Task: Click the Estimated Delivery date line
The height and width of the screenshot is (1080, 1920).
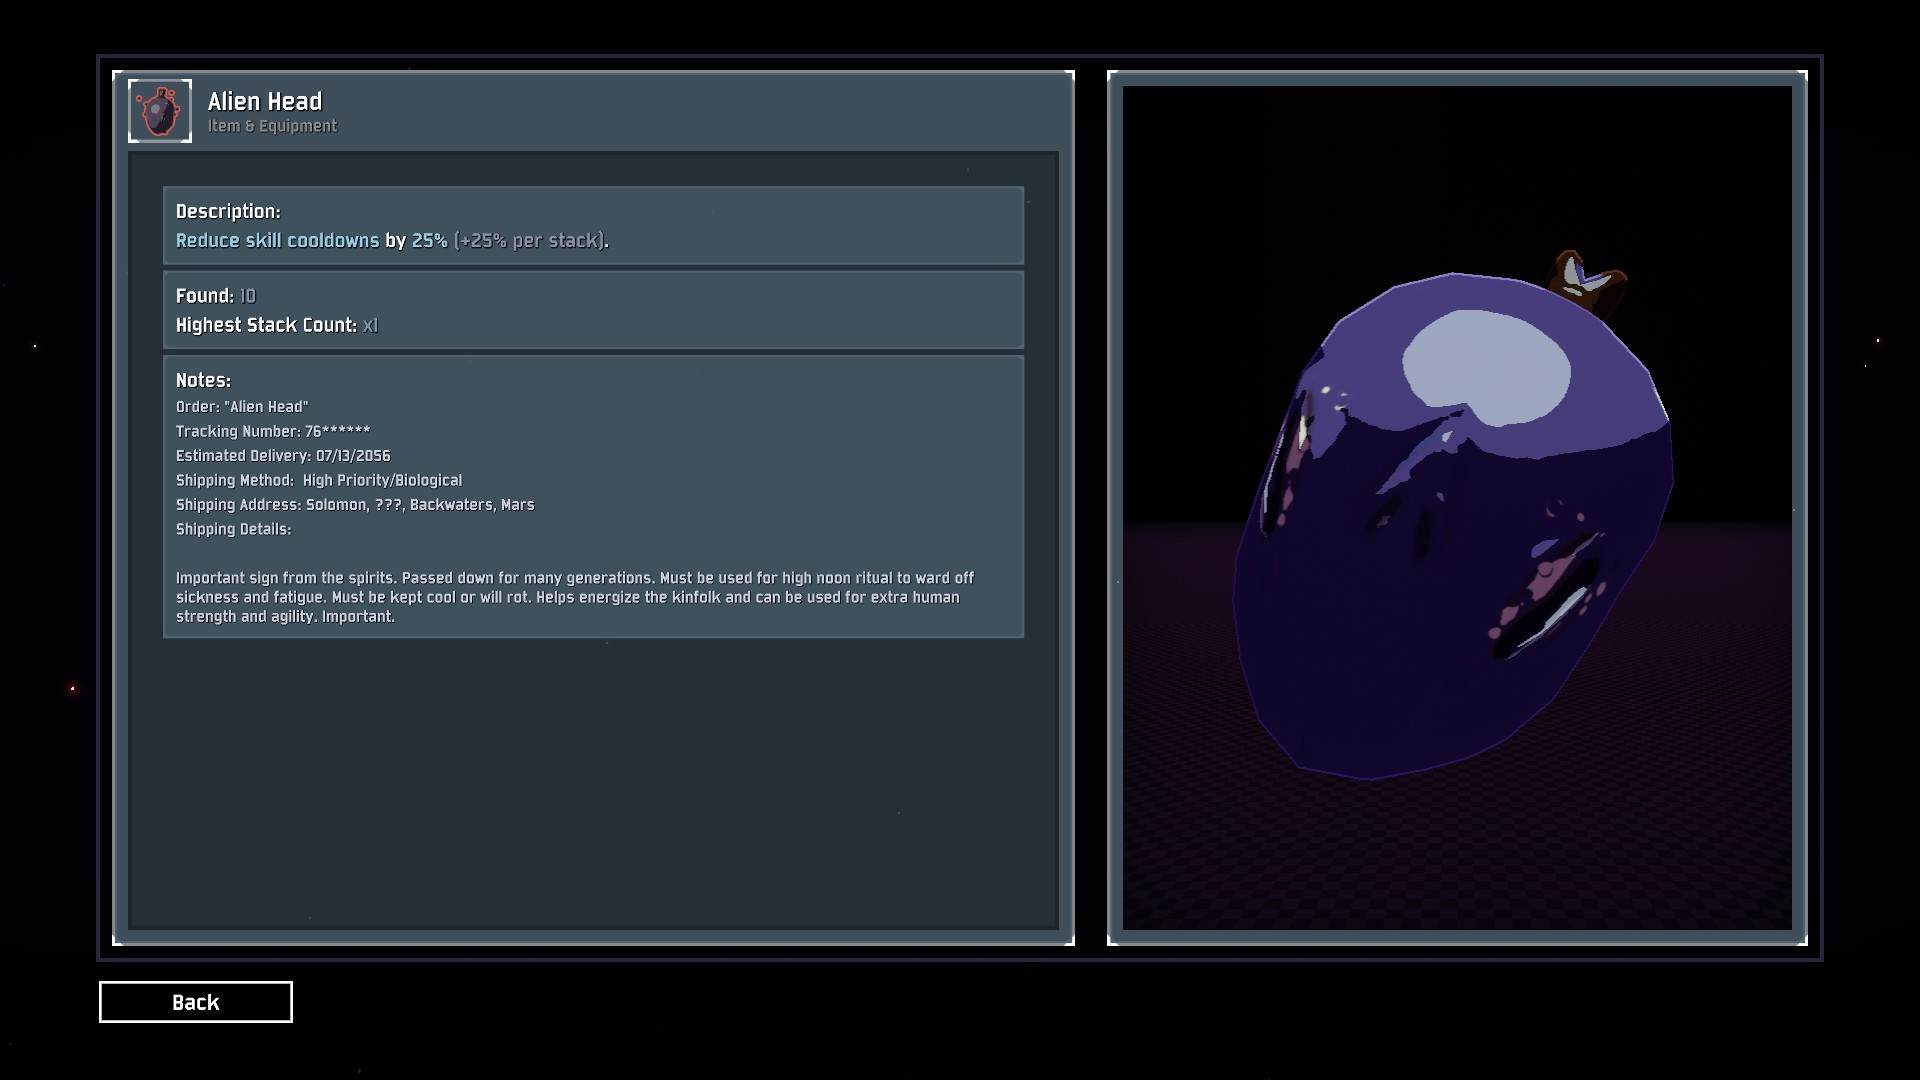Action: [283, 455]
